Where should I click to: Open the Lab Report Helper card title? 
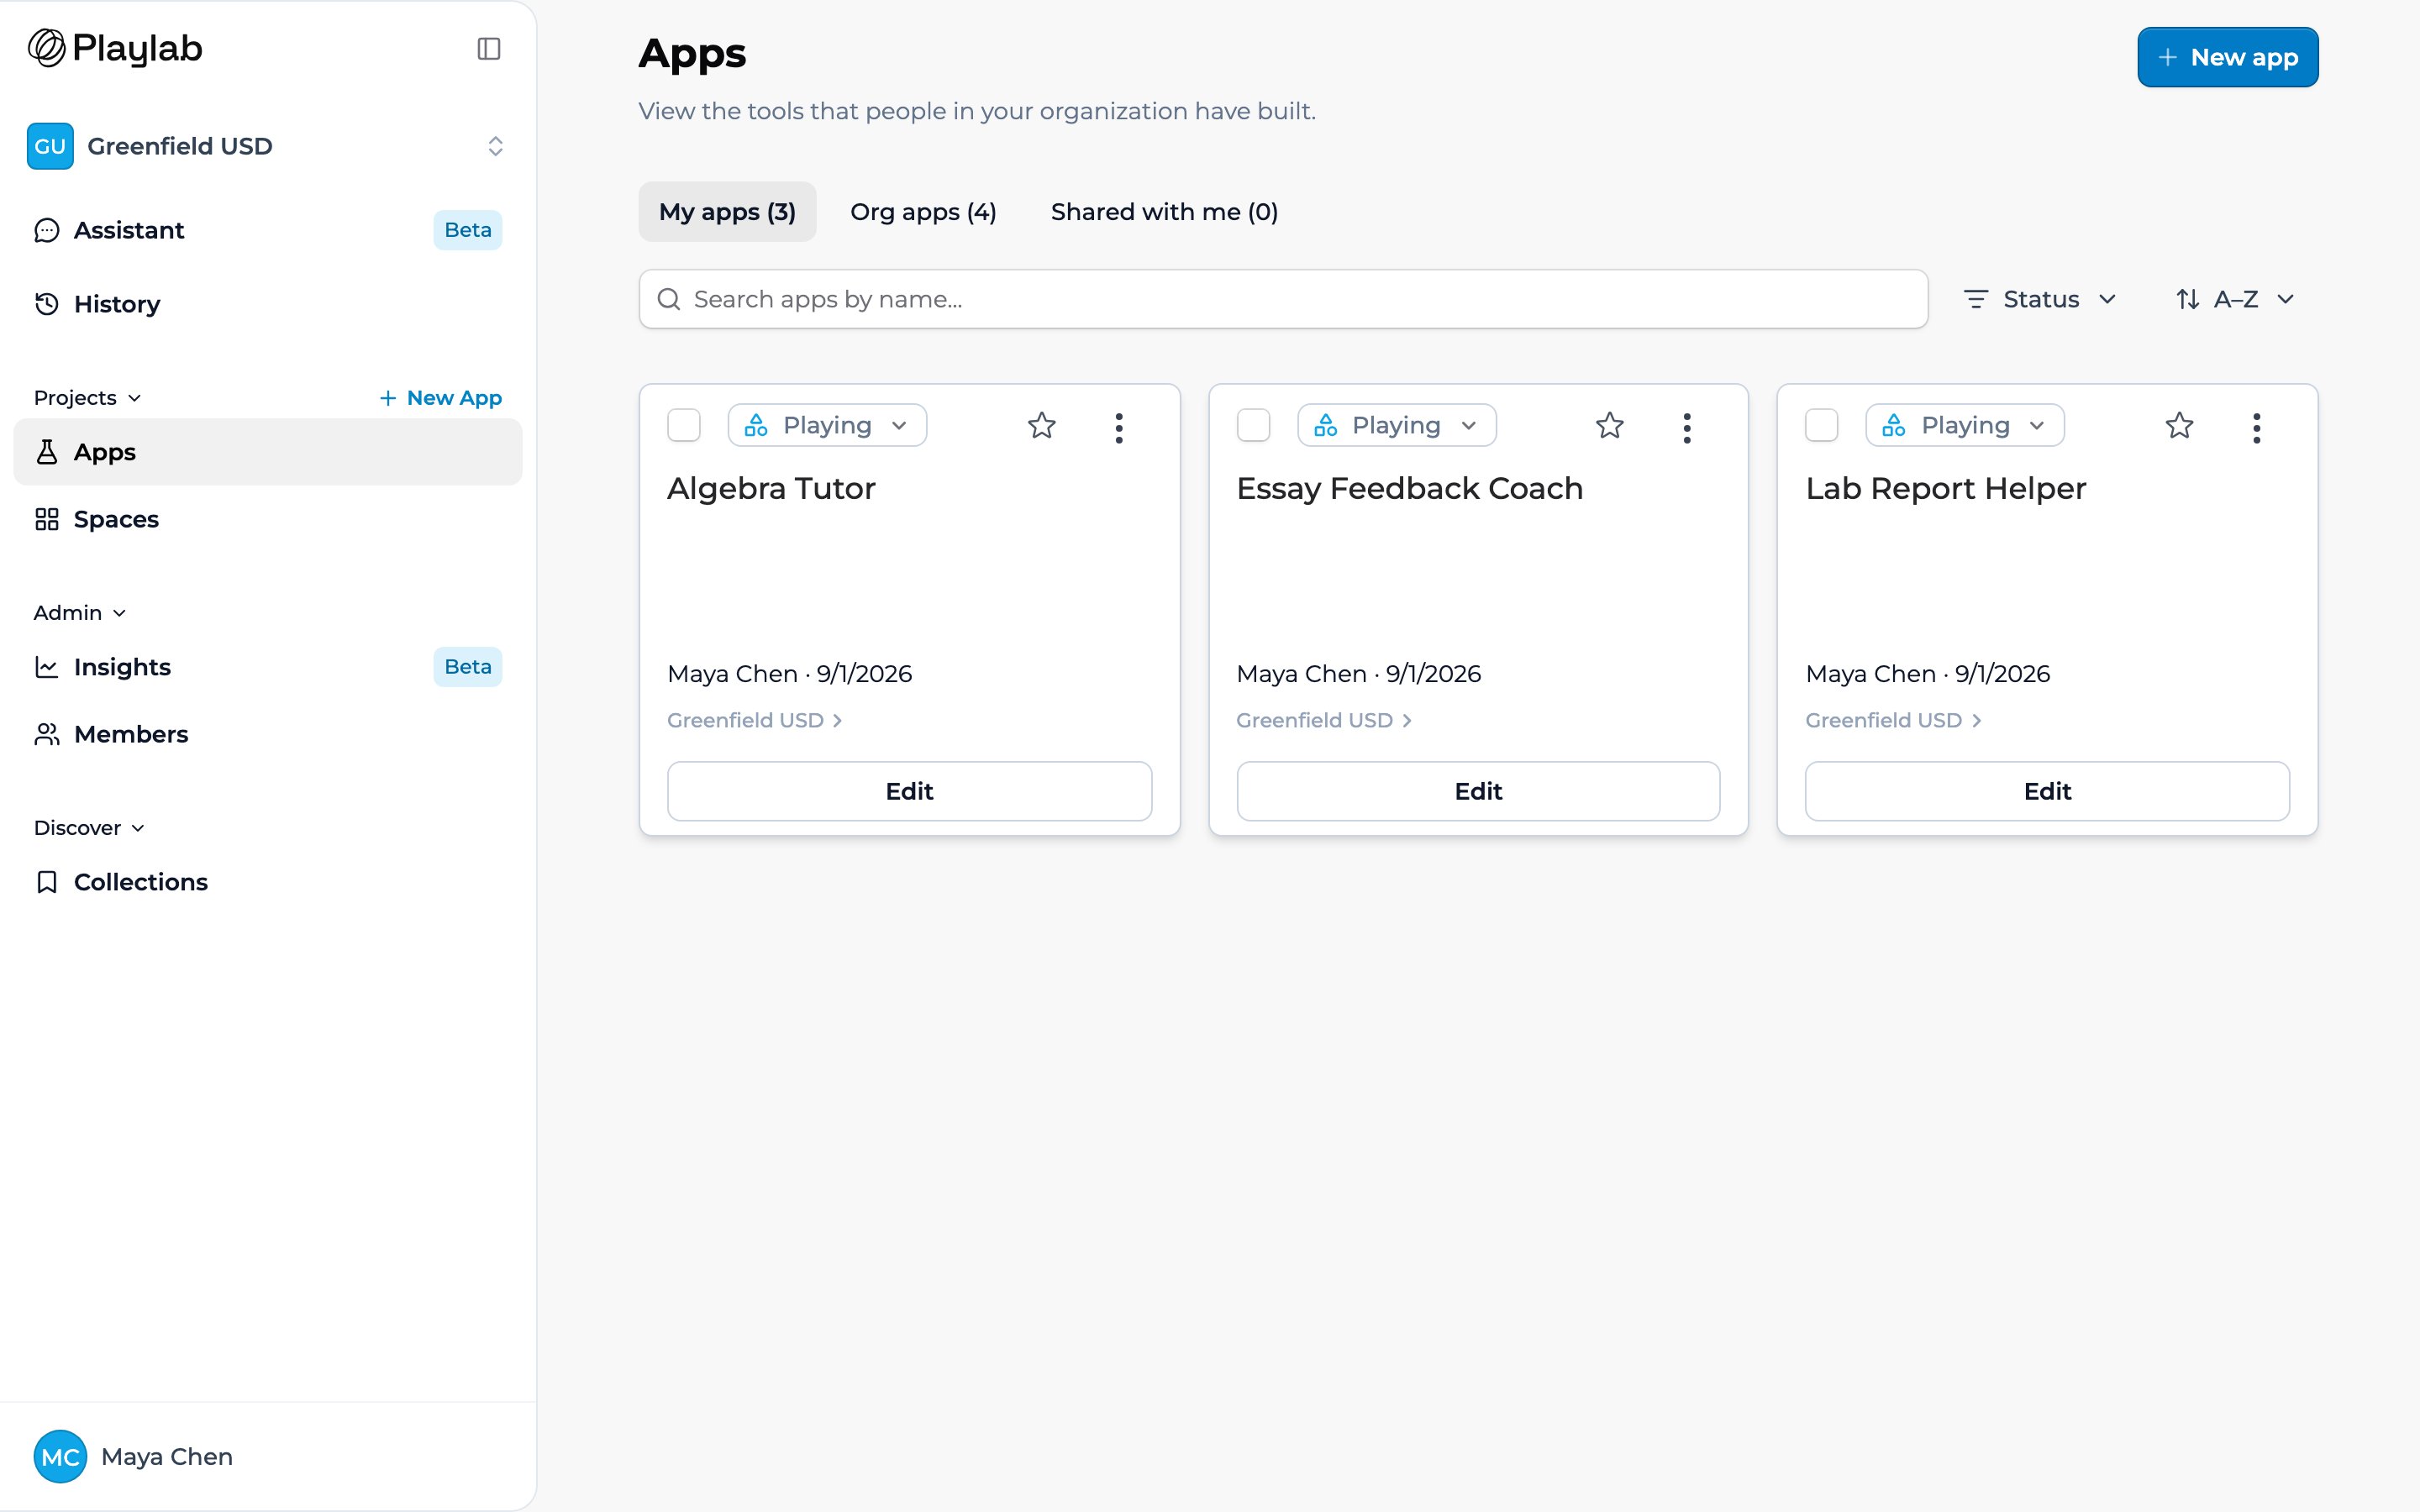[1945, 488]
